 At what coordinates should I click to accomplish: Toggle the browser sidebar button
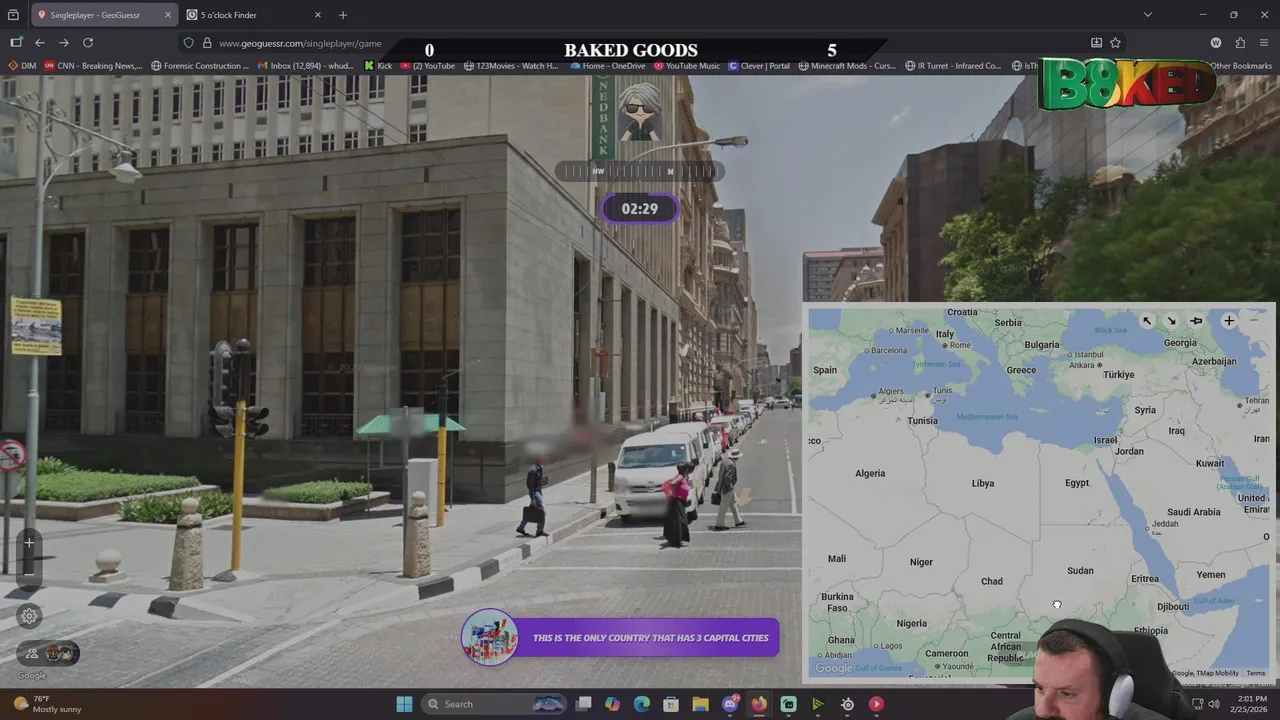click(x=16, y=43)
